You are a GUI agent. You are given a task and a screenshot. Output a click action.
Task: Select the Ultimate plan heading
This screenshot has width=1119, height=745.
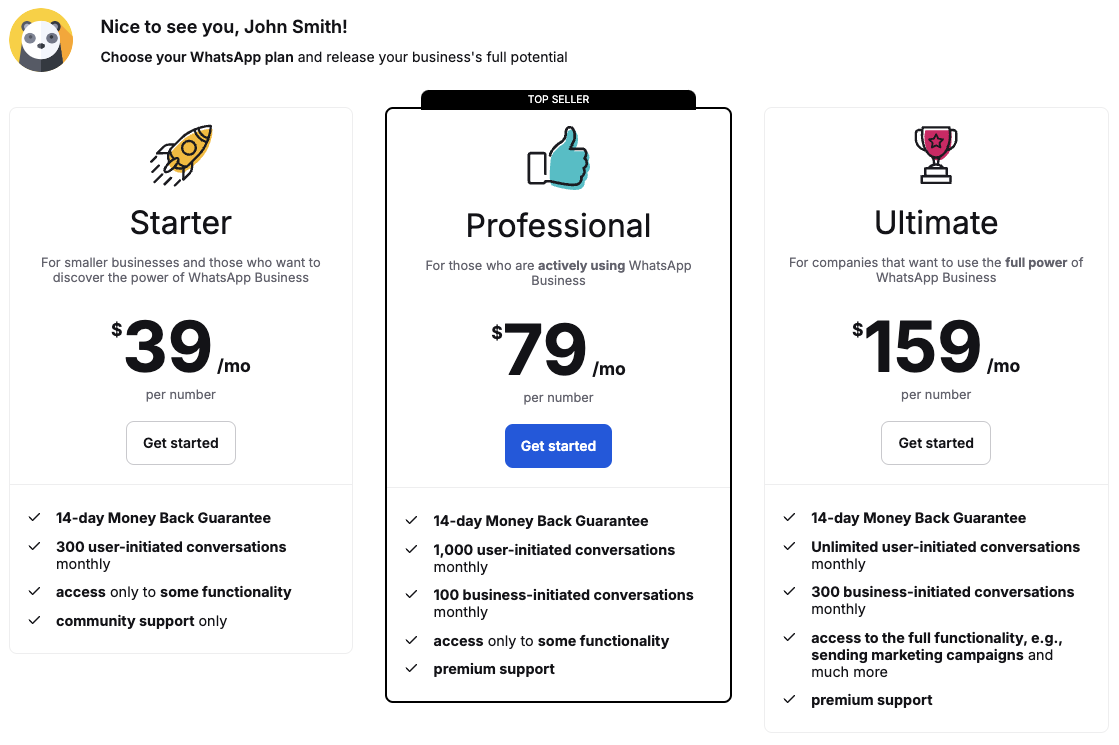tap(936, 222)
